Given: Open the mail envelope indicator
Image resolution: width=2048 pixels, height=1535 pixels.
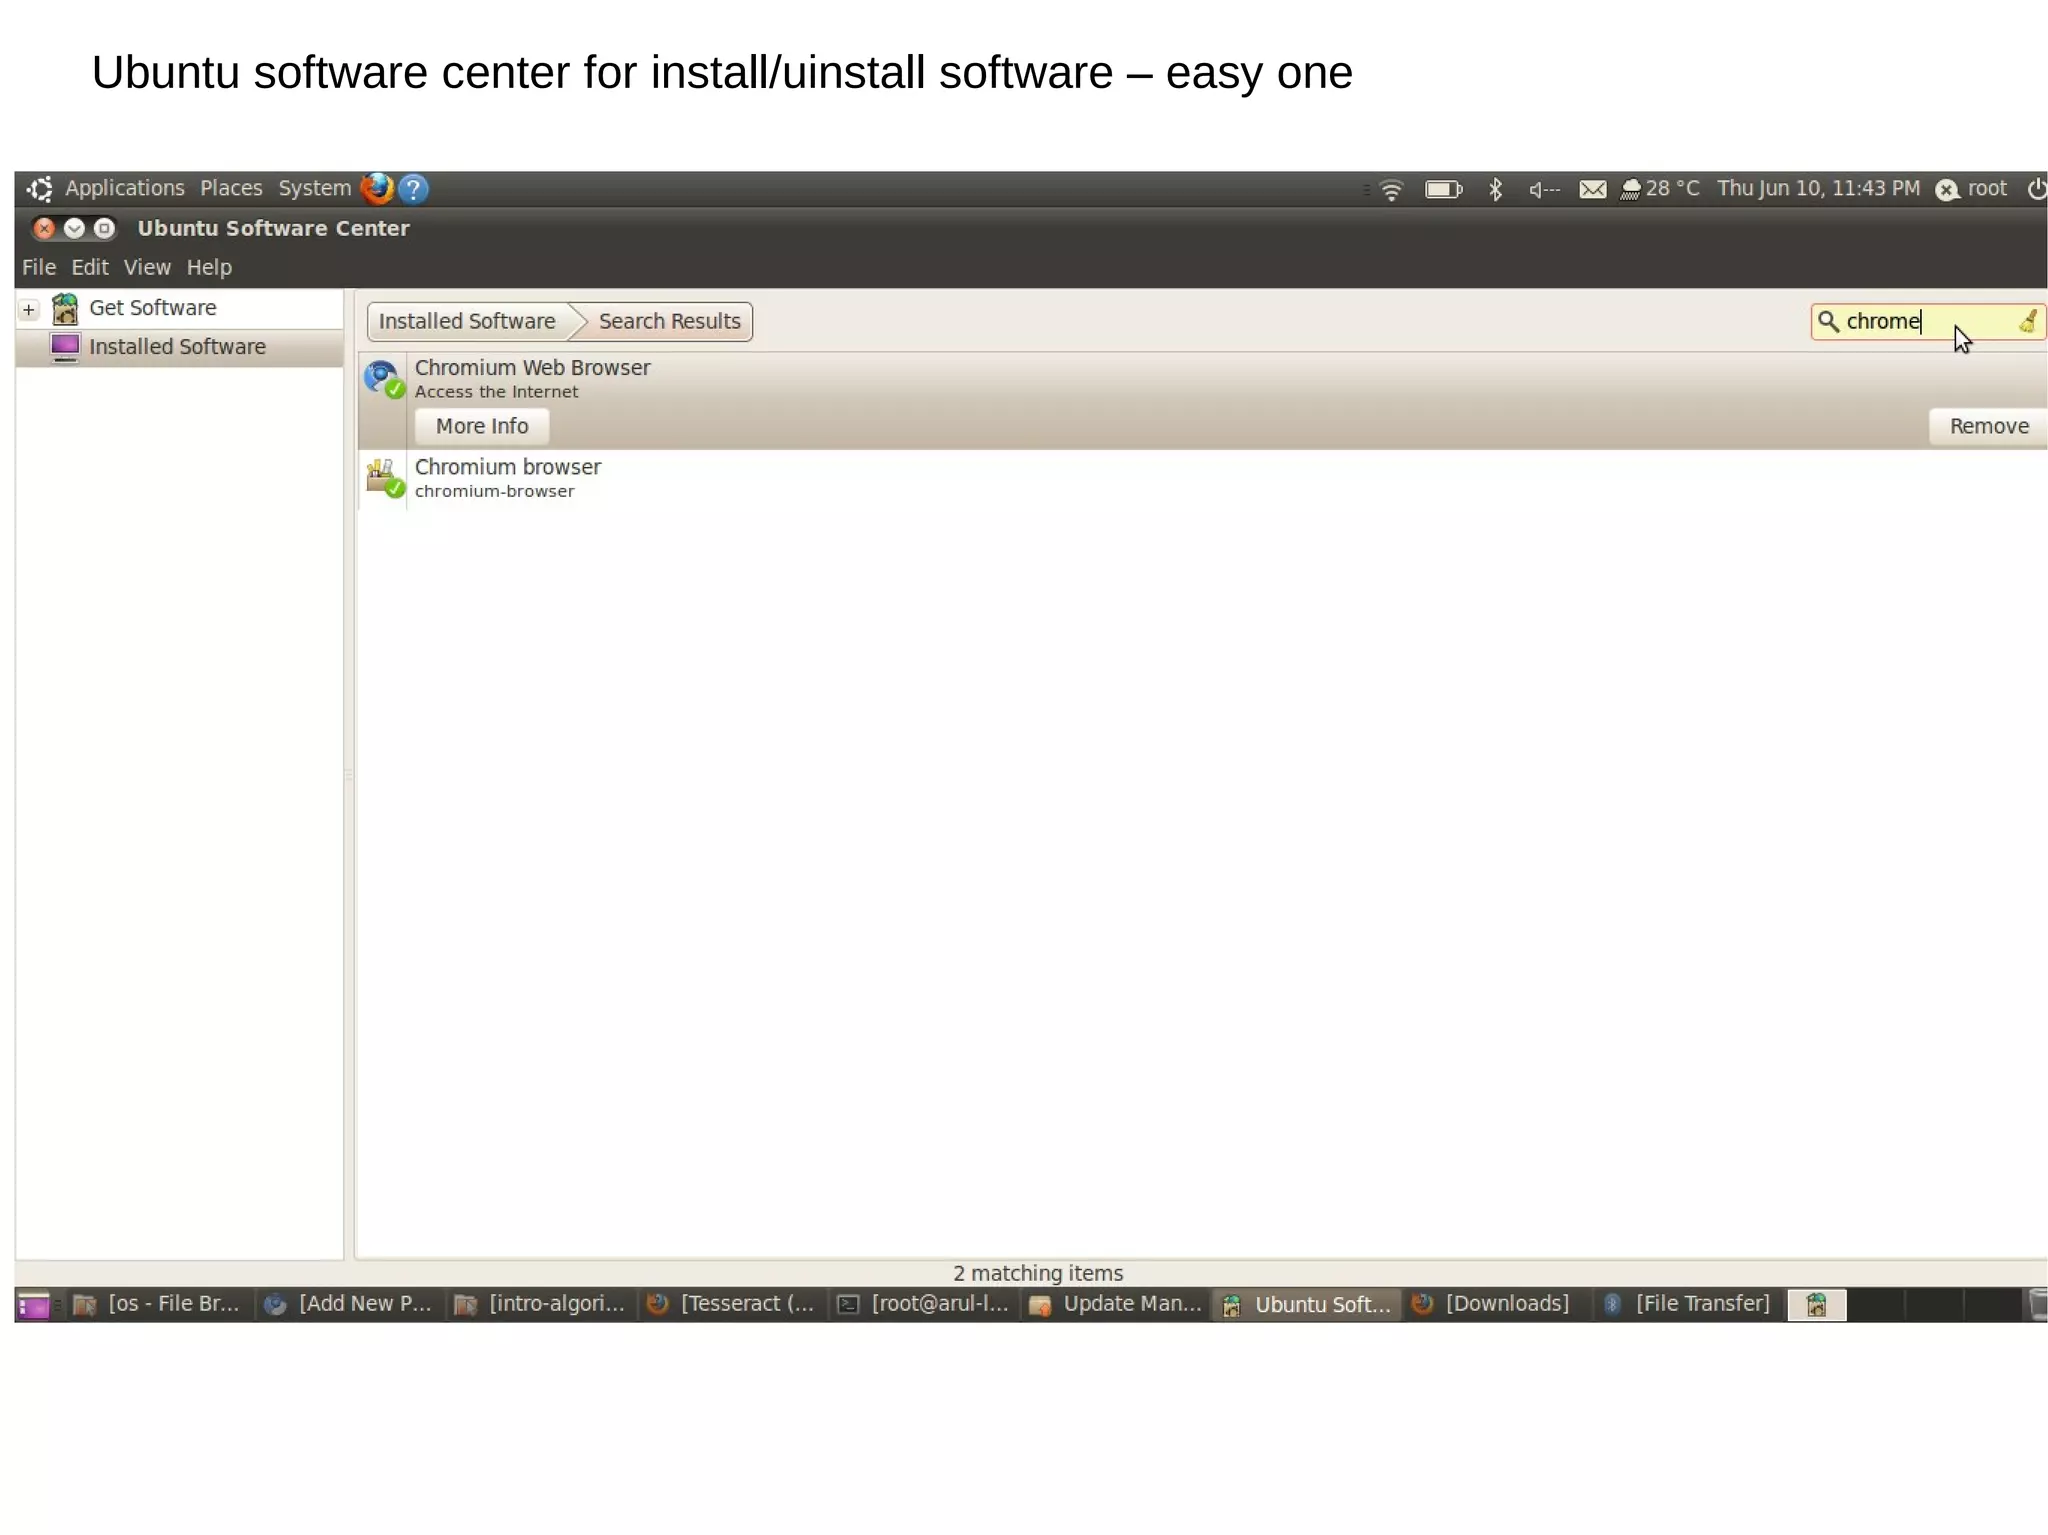Looking at the screenshot, I should point(1593,189).
